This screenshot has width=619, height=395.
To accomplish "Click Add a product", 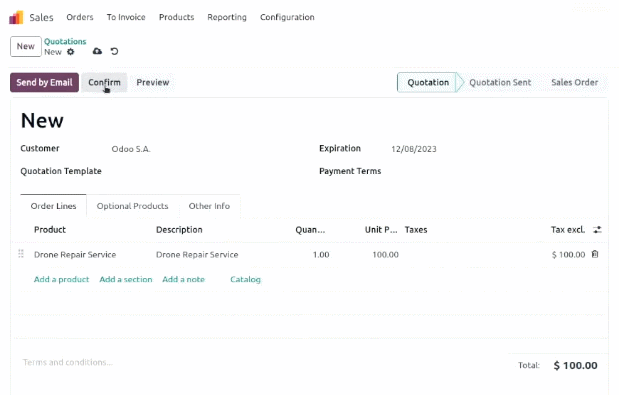I will (x=62, y=279).
